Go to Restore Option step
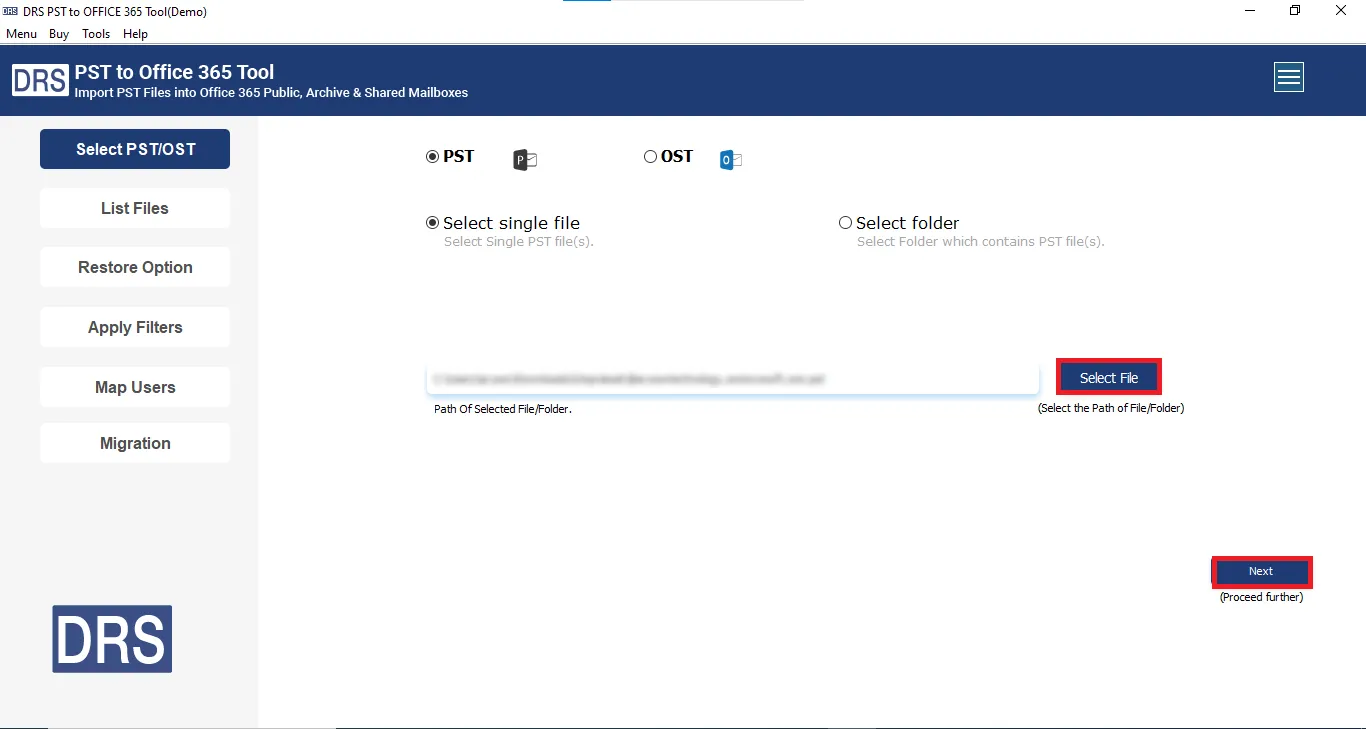Viewport: 1366px width, 729px height. click(135, 267)
